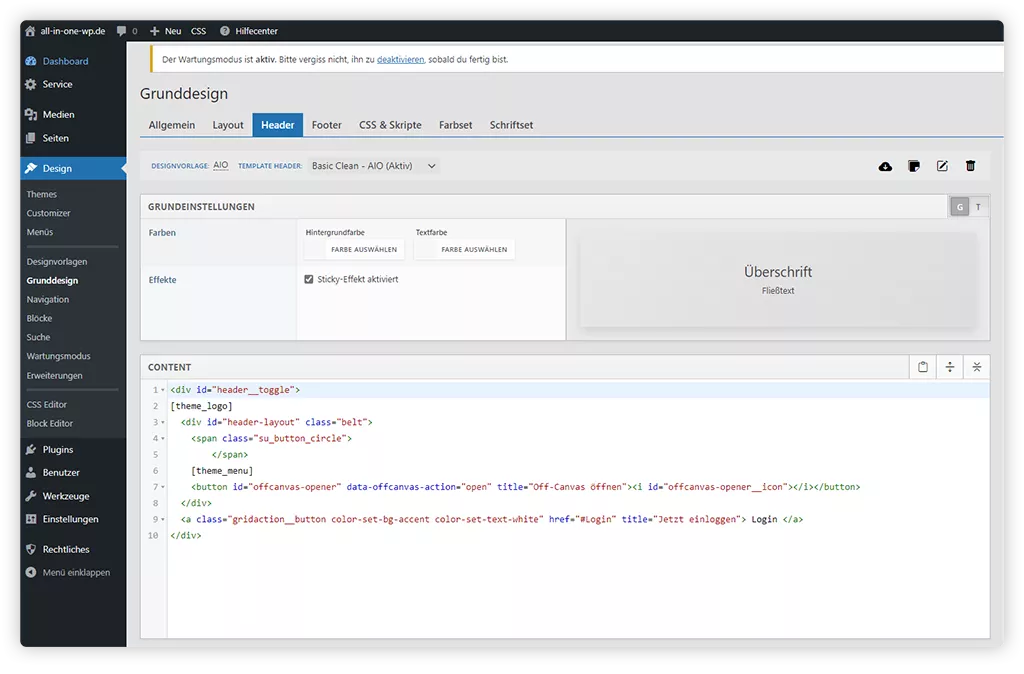Open the CSS & Skripte tab
Image resolution: width=1024 pixels, height=674 pixels.
click(x=390, y=125)
